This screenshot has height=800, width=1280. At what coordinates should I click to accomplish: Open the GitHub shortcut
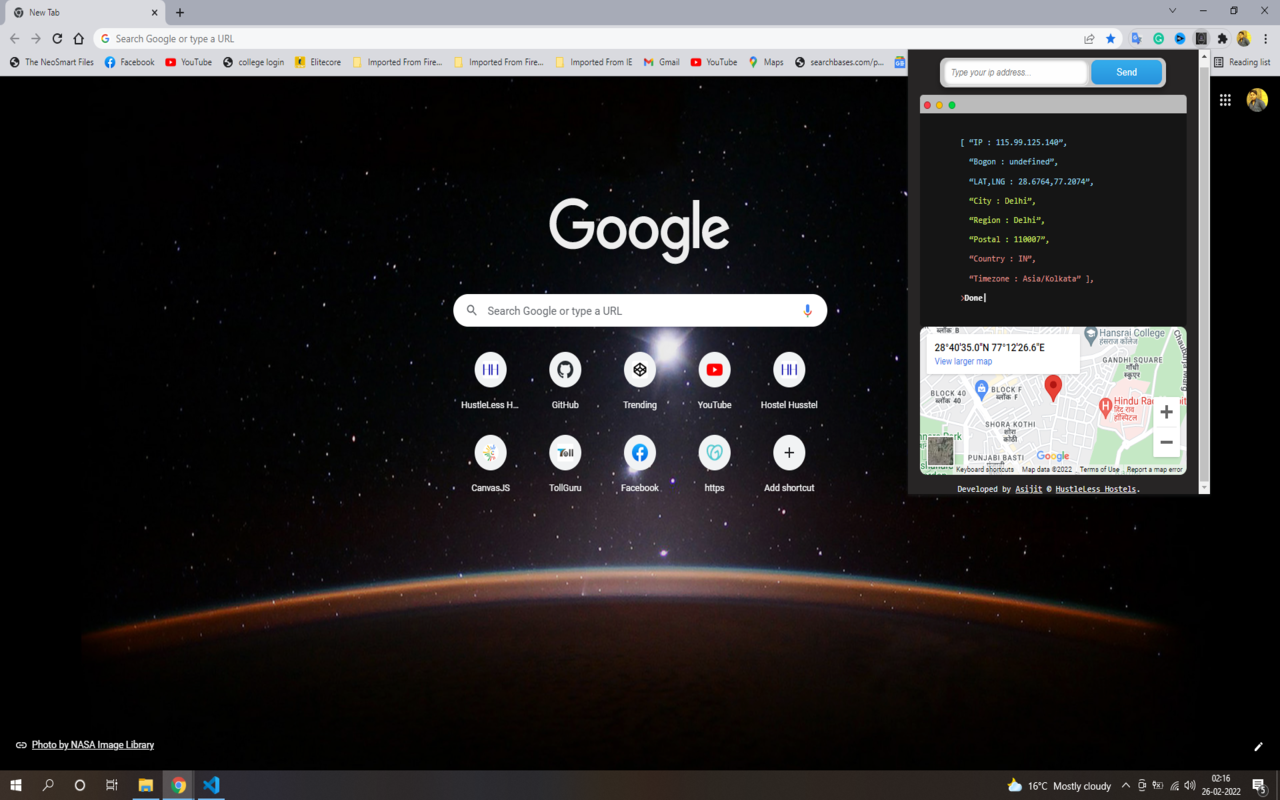tap(565, 381)
